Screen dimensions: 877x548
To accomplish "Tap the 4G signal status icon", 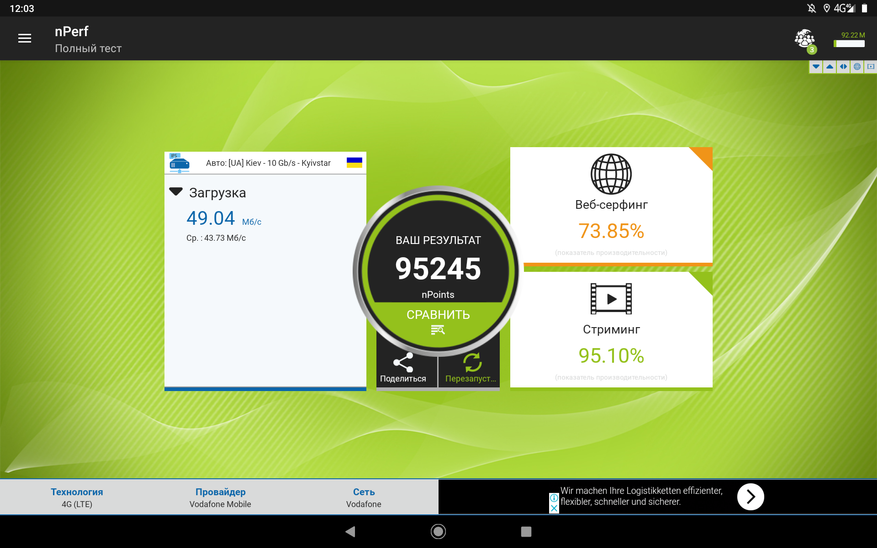I will pos(845,8).
